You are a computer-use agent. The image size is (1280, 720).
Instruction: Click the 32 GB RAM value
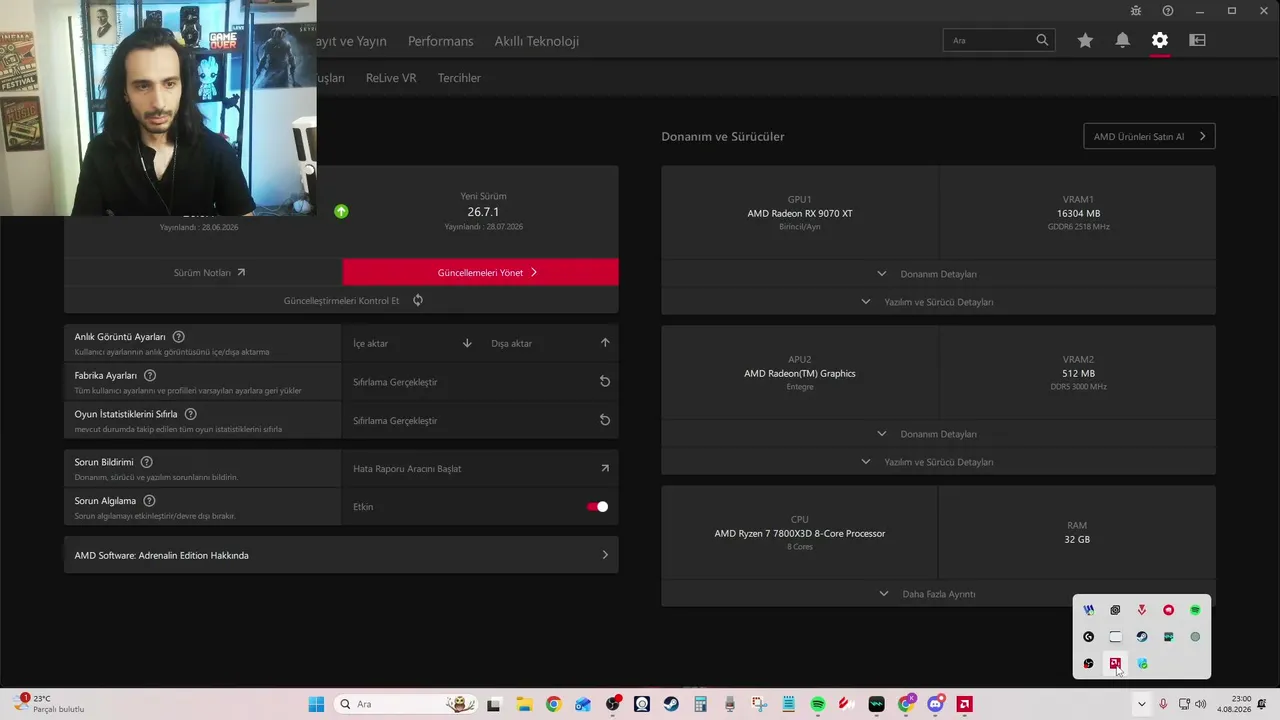click(1077, 539)
